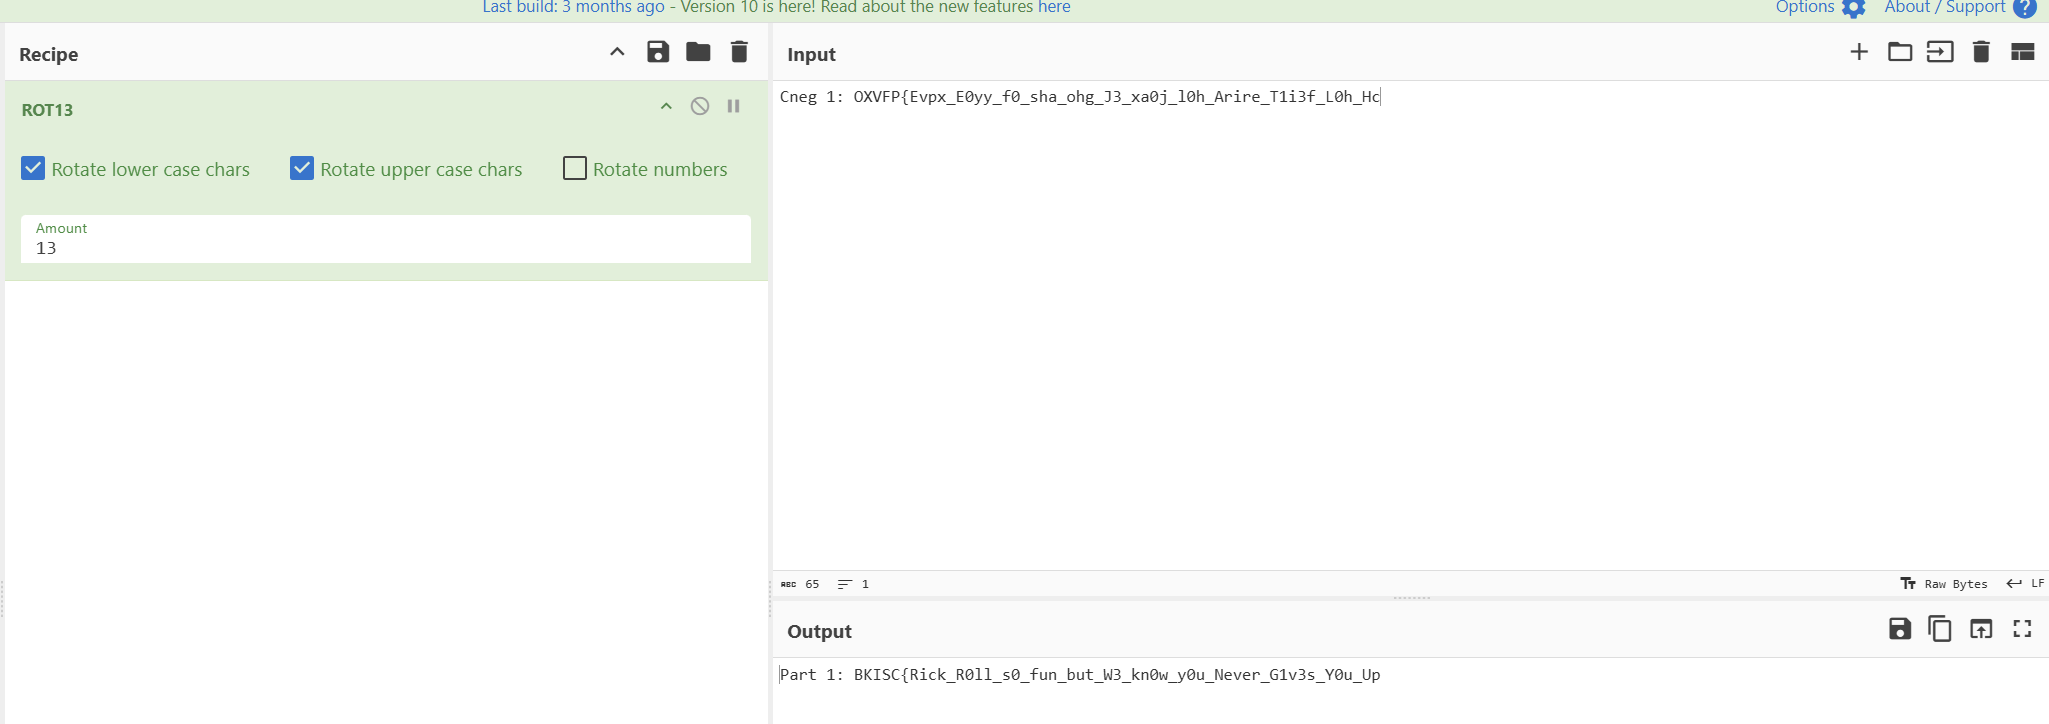2049x724 pixels.
Task: Enable Rotate numbers checkbox
Action: pos(575,168)
